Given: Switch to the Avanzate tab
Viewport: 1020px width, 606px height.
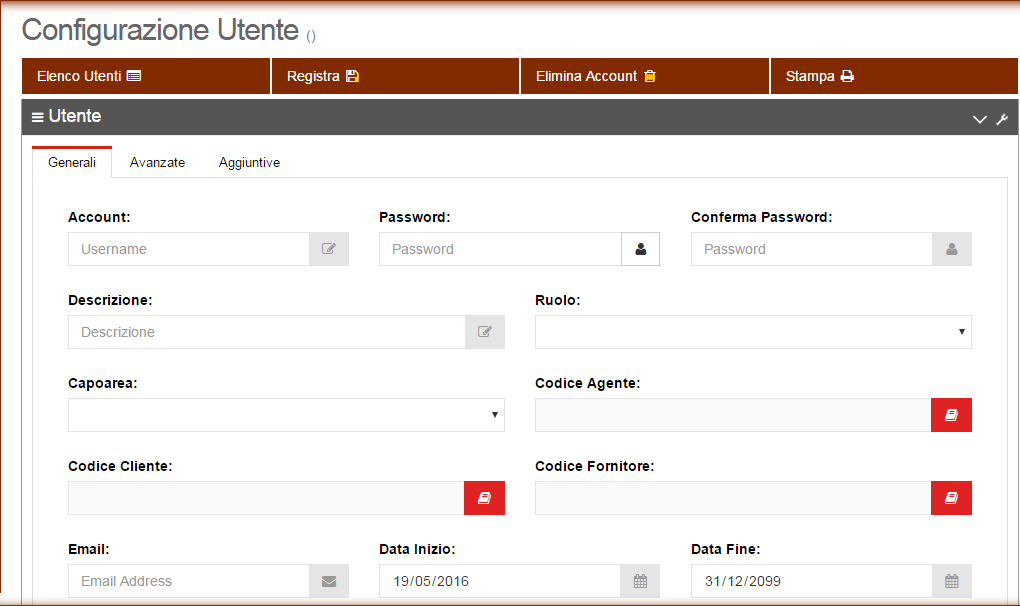Looking at the screenshot, I should [x=157, y=162].
